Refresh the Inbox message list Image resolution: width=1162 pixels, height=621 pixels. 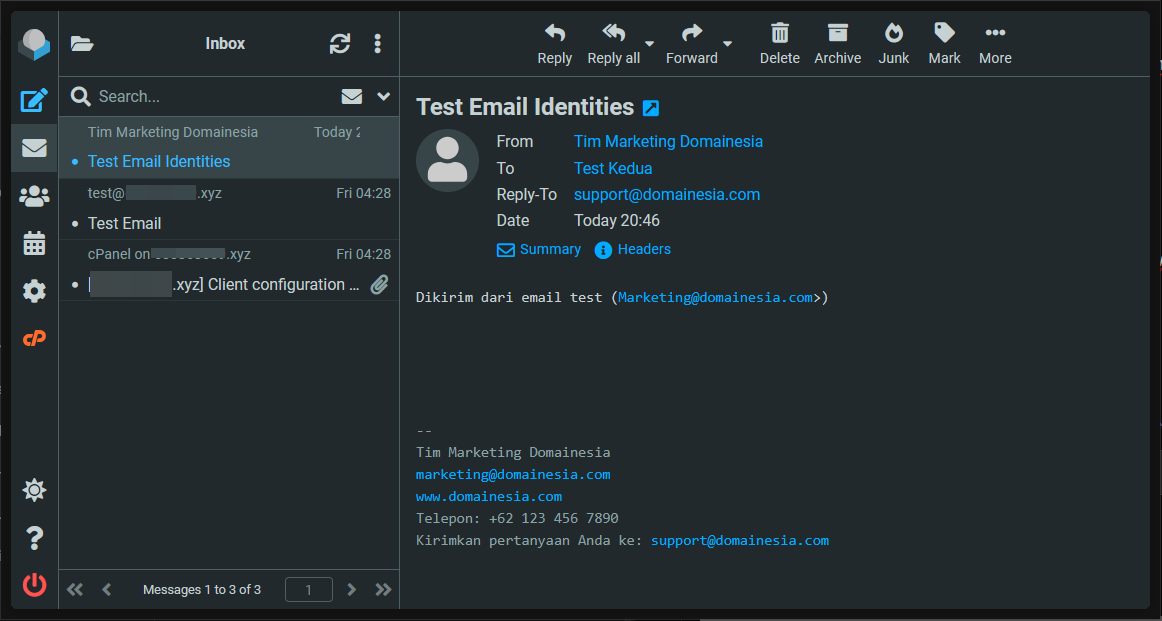click(340, 44)
